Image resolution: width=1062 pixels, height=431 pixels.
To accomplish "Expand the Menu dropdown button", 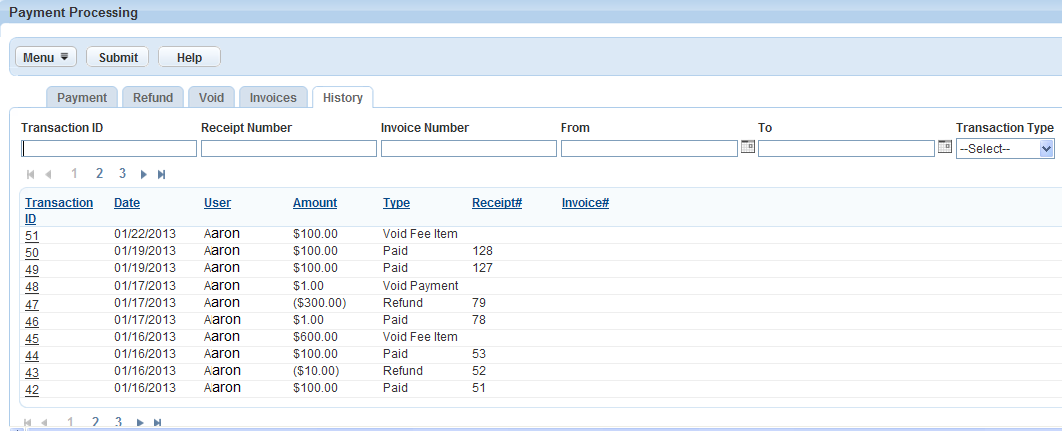I will tap(46, 57).
